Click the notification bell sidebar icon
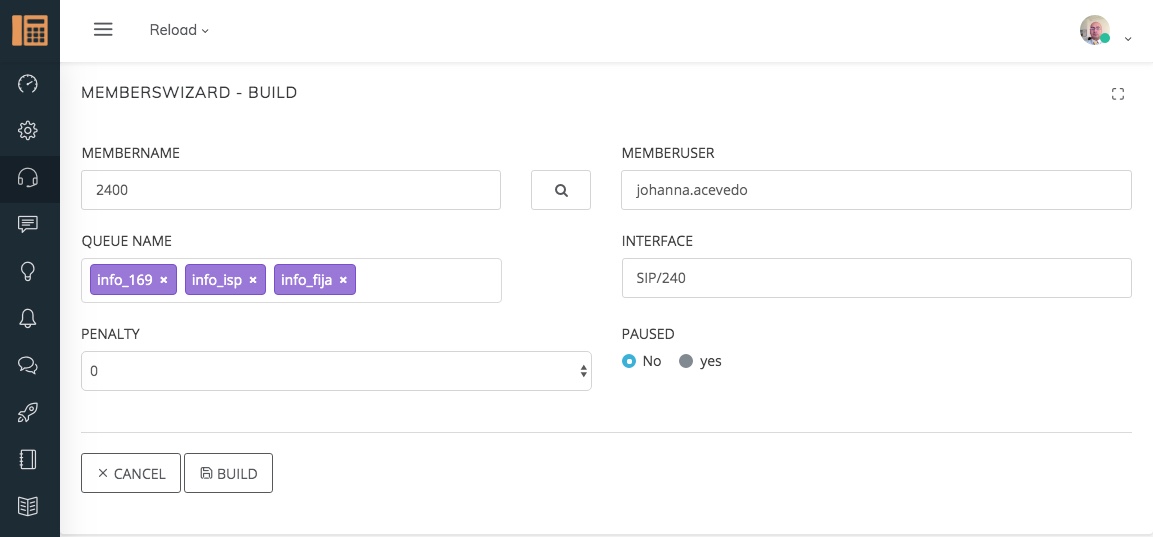Image resolution: width=1153 pixels, height=537 pixels. point(28,318)
